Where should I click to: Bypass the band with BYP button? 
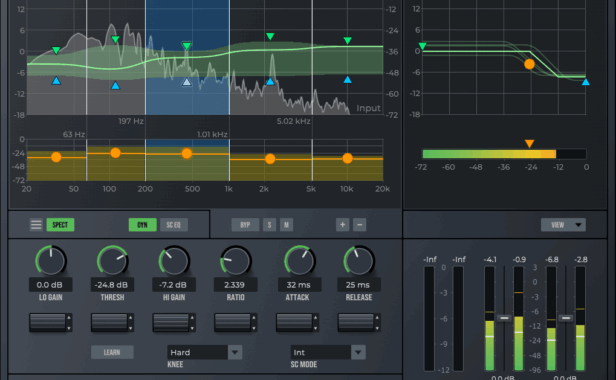(x=245, y=225)
